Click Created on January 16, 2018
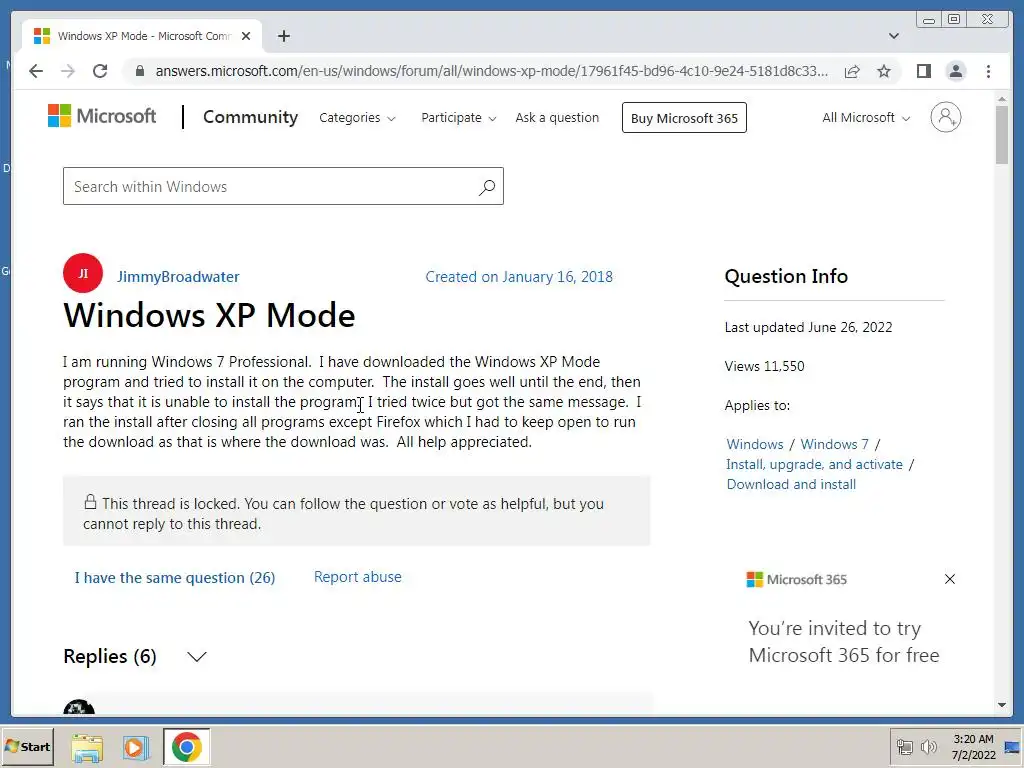1024x768 pixels. coord(519,277)
